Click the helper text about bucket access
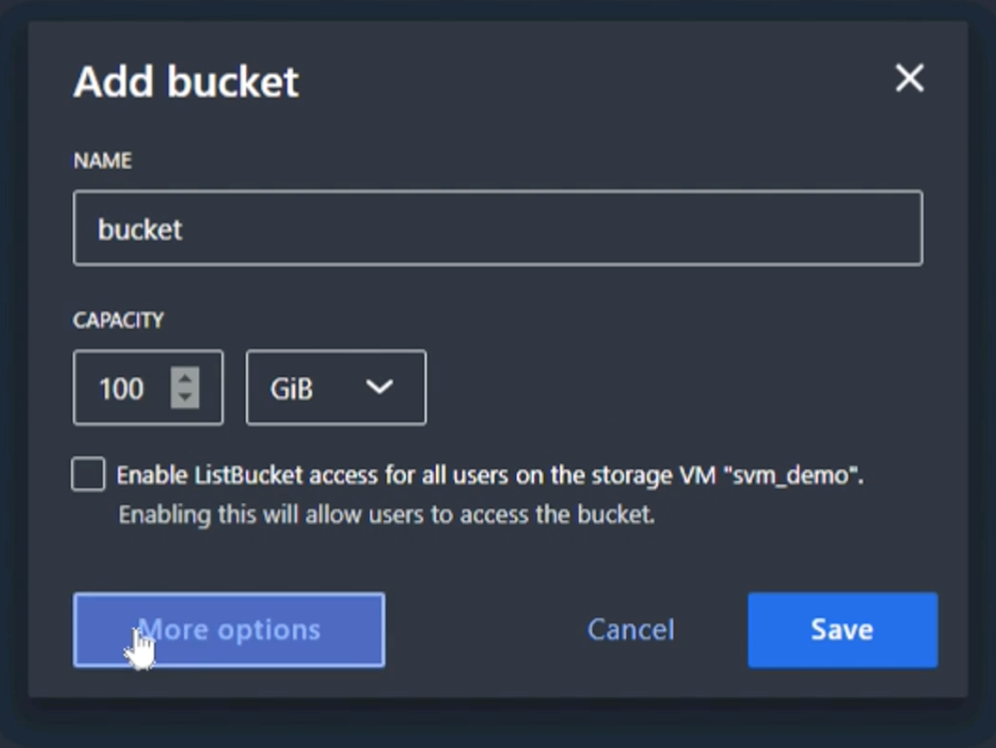The height and width of the screenshot is (748, 996). pyautogui.click(x=386, y=516)
